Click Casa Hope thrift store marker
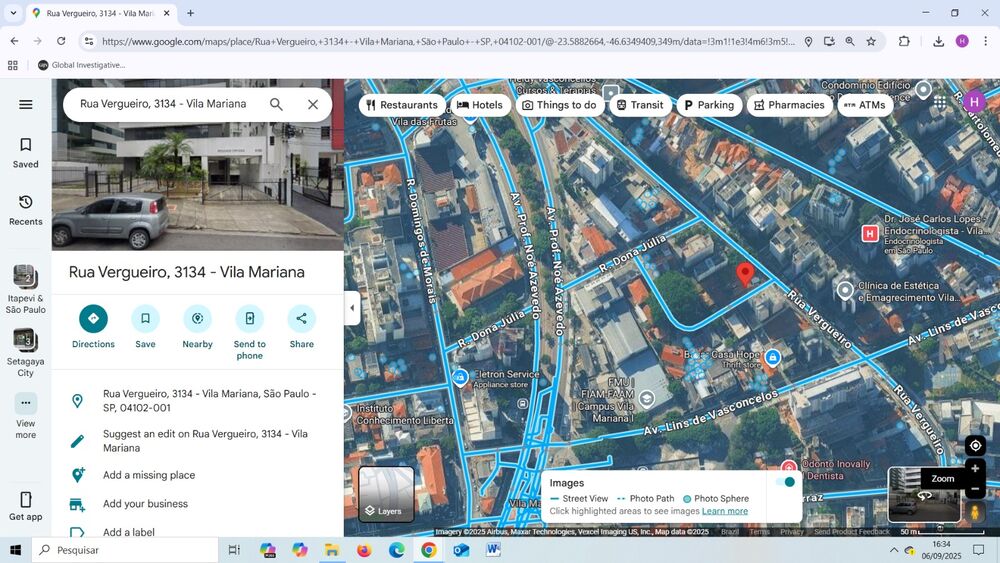 point(772,358)
